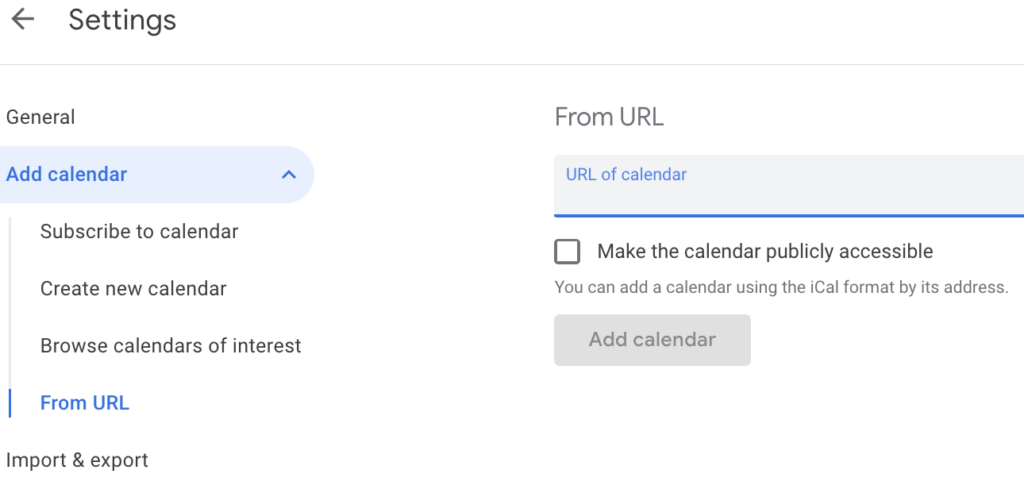
Task: Open the General settings section
Action: point(40,117)
